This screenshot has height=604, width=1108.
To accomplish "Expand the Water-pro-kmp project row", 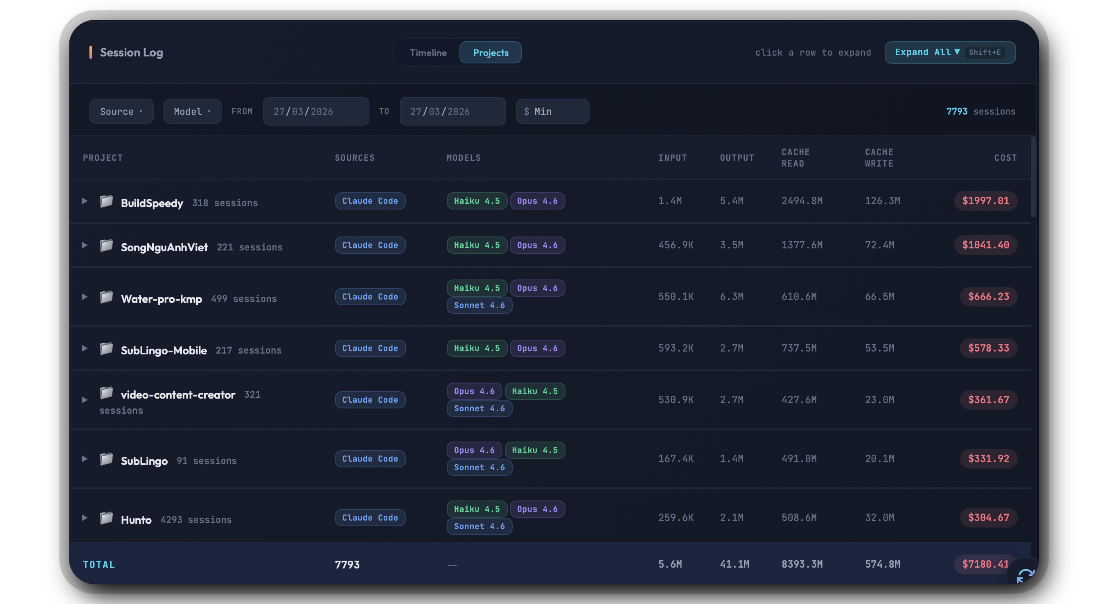I will tap(84, 297).
